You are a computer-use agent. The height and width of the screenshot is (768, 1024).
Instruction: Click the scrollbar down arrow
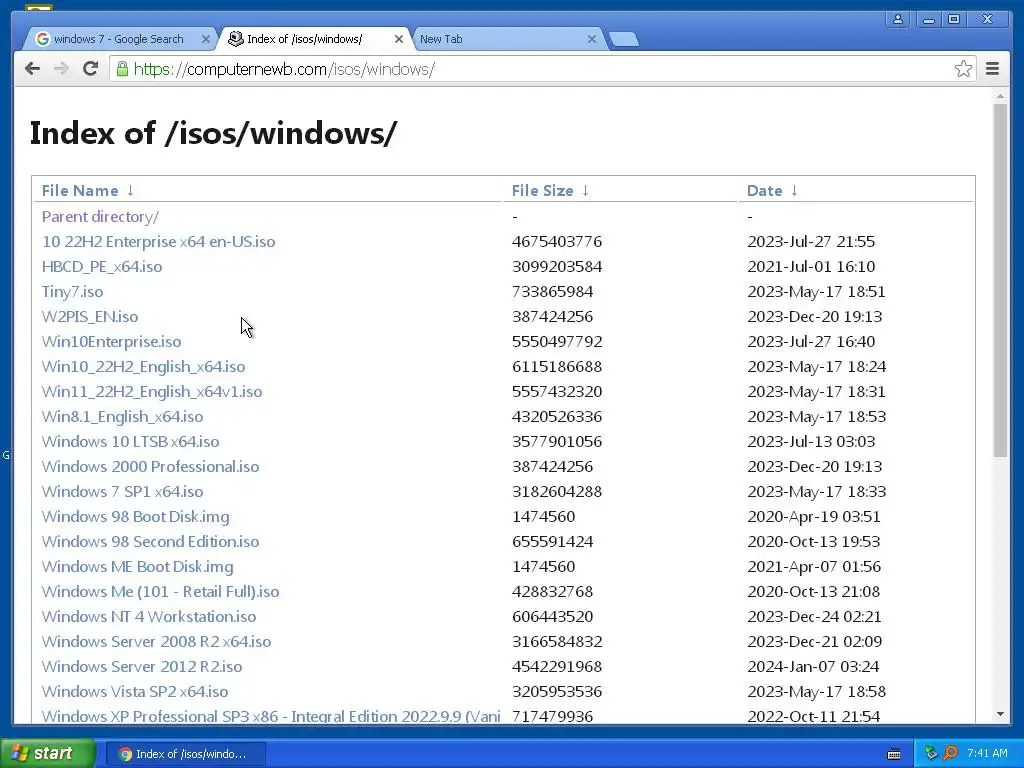(1000, 714)
